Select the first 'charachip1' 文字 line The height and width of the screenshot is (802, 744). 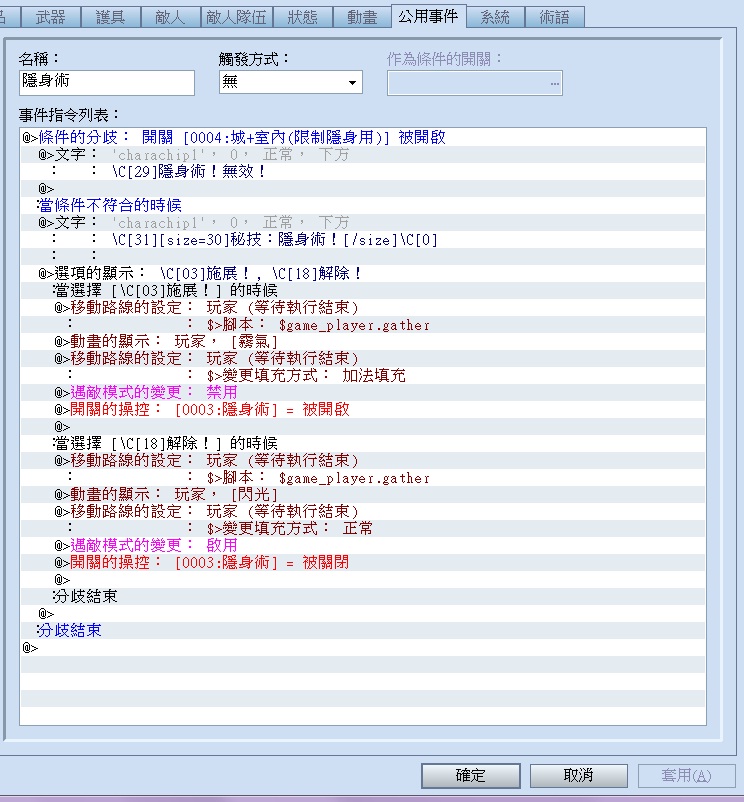[363, 154]
